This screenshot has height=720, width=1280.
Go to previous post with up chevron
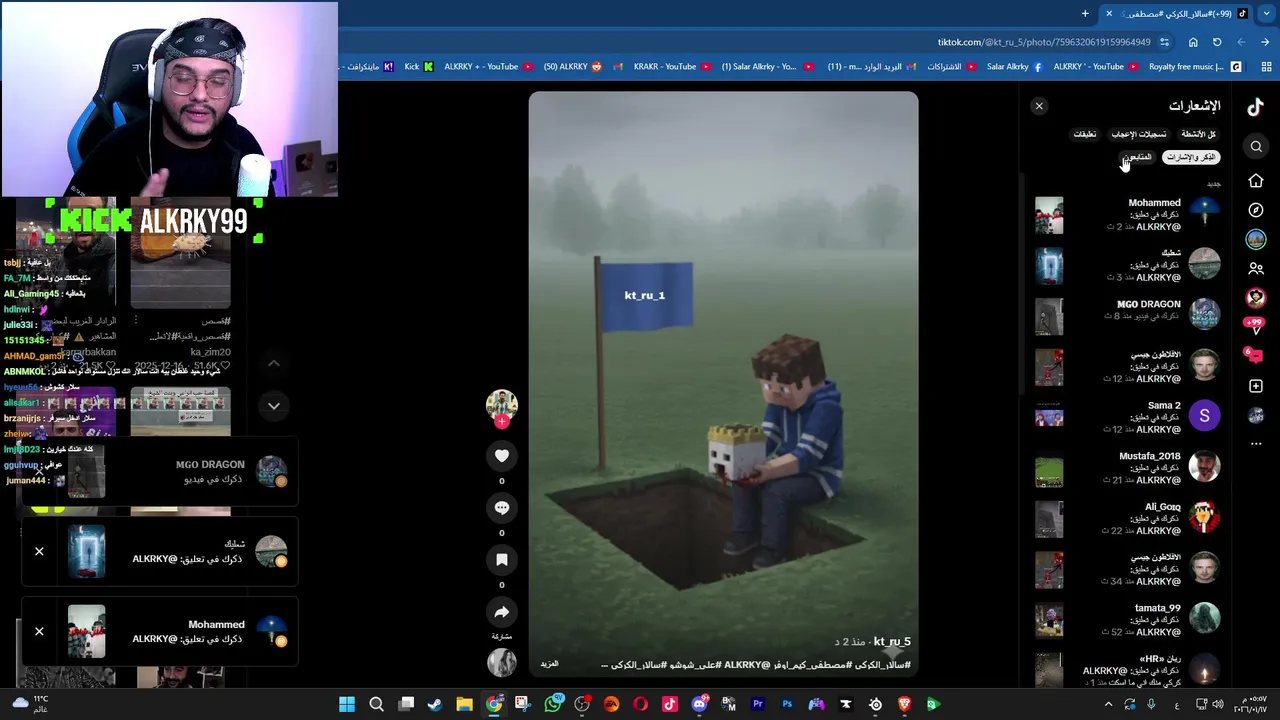click(x=273, y=364)
